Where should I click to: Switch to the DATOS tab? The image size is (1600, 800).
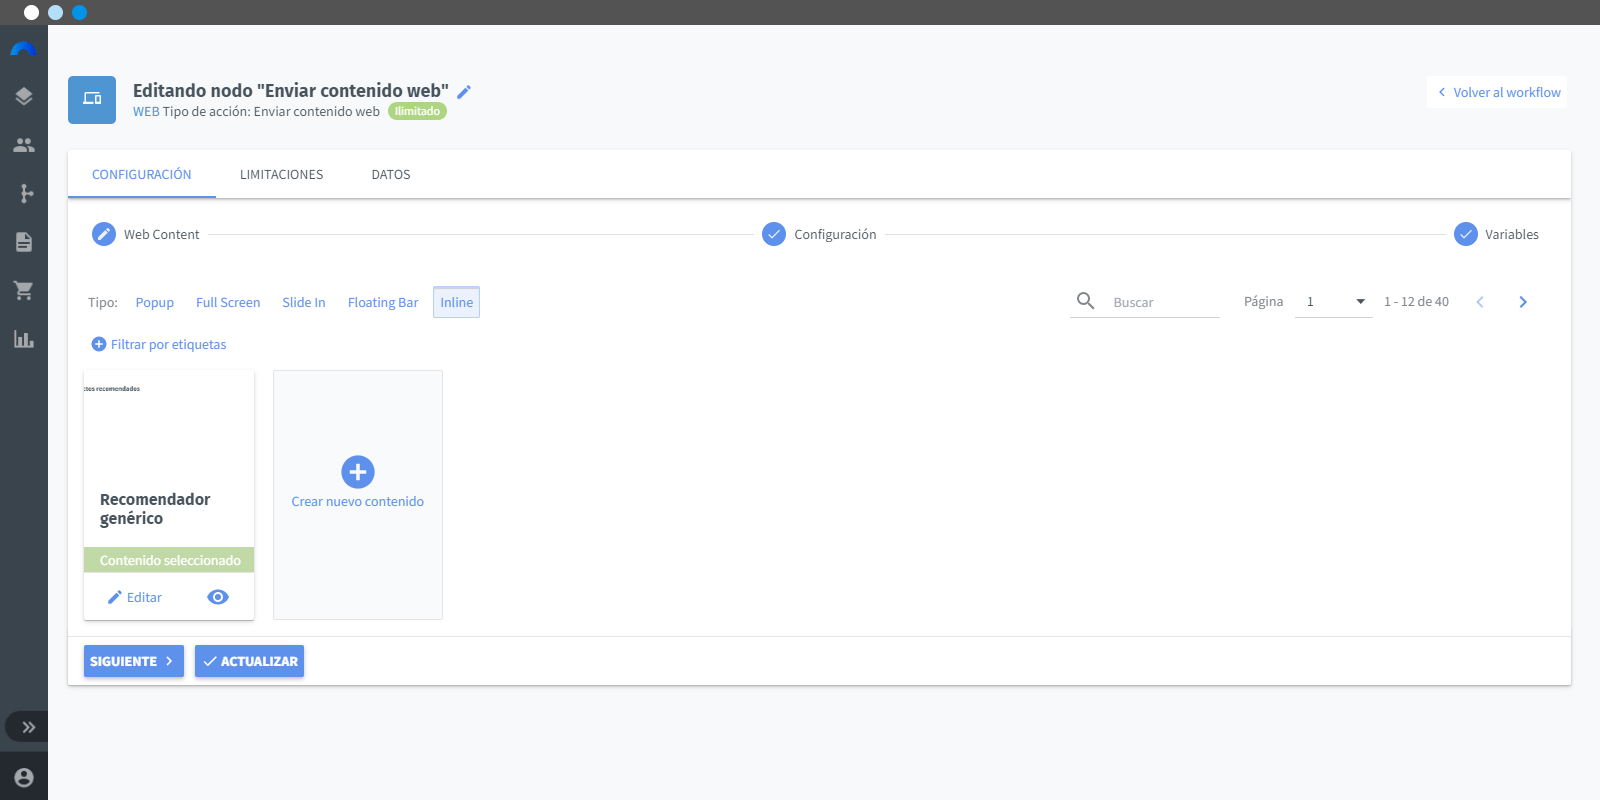click(x=391, y=174)
